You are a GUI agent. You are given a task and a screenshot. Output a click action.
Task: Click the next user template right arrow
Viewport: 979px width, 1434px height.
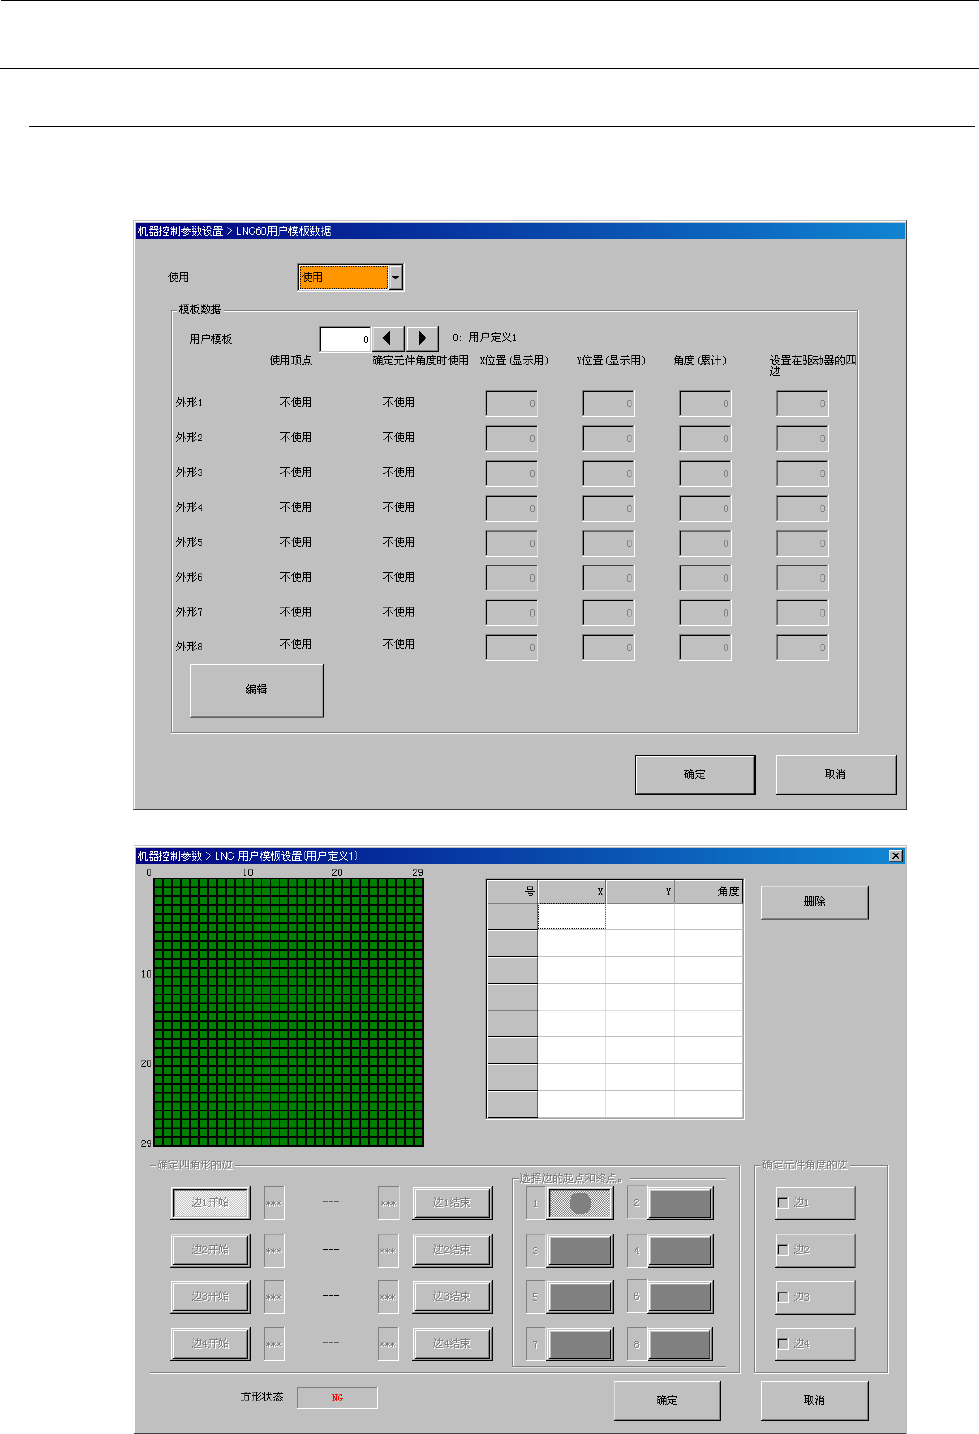[423, 339]
